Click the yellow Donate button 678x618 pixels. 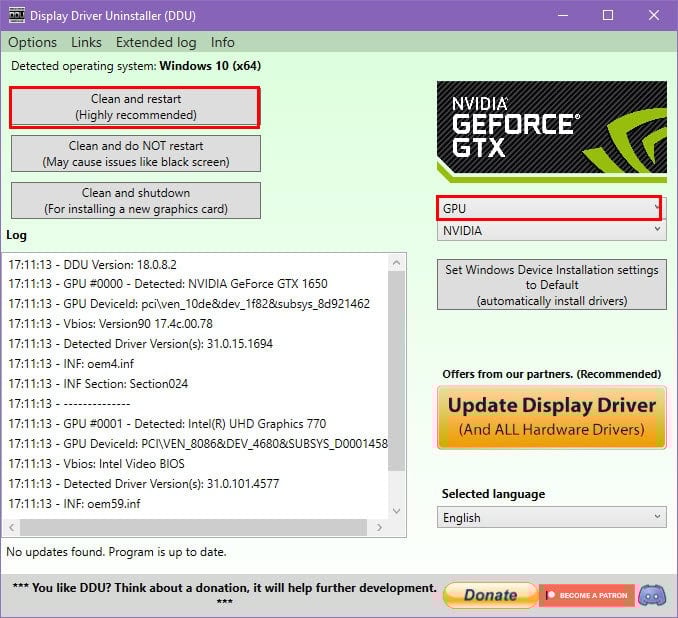click(490, 595)
